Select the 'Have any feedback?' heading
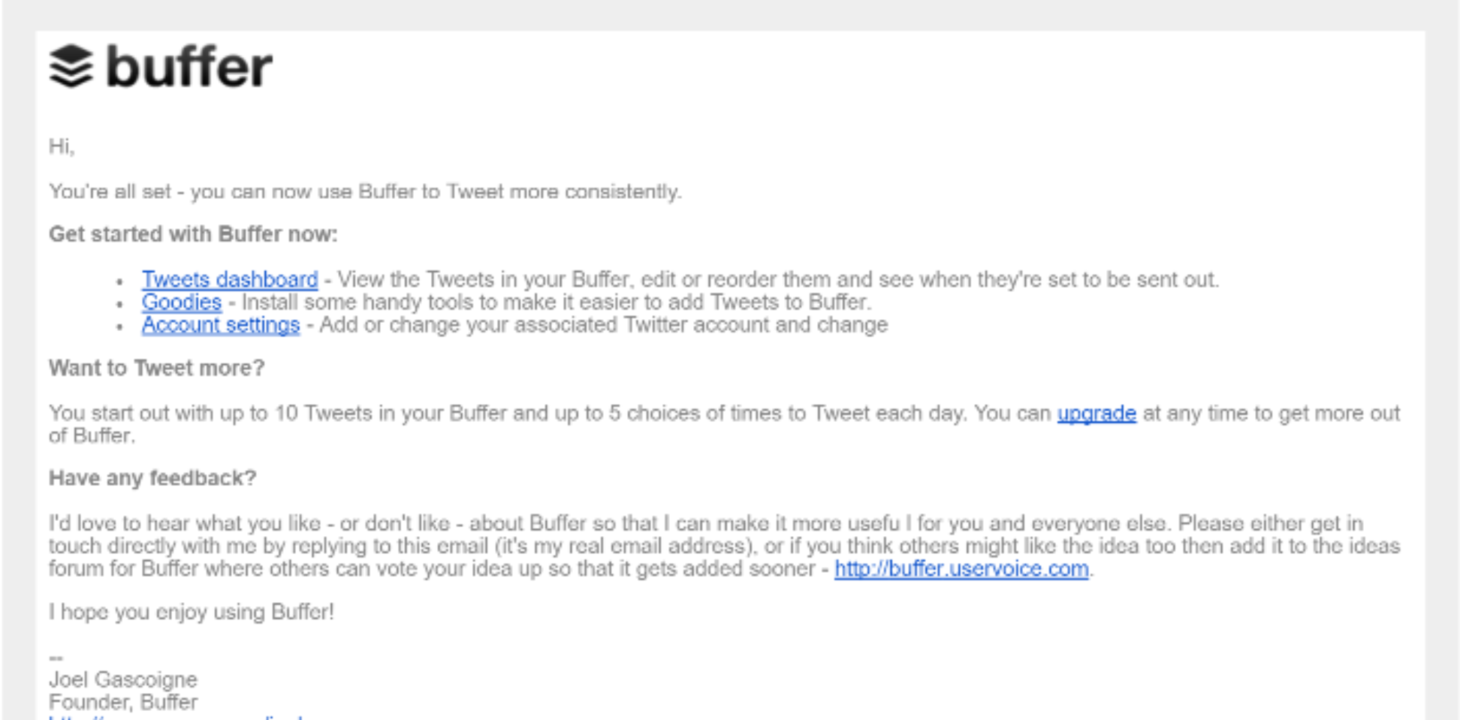1460x720 pixels. tap(153, 479)
